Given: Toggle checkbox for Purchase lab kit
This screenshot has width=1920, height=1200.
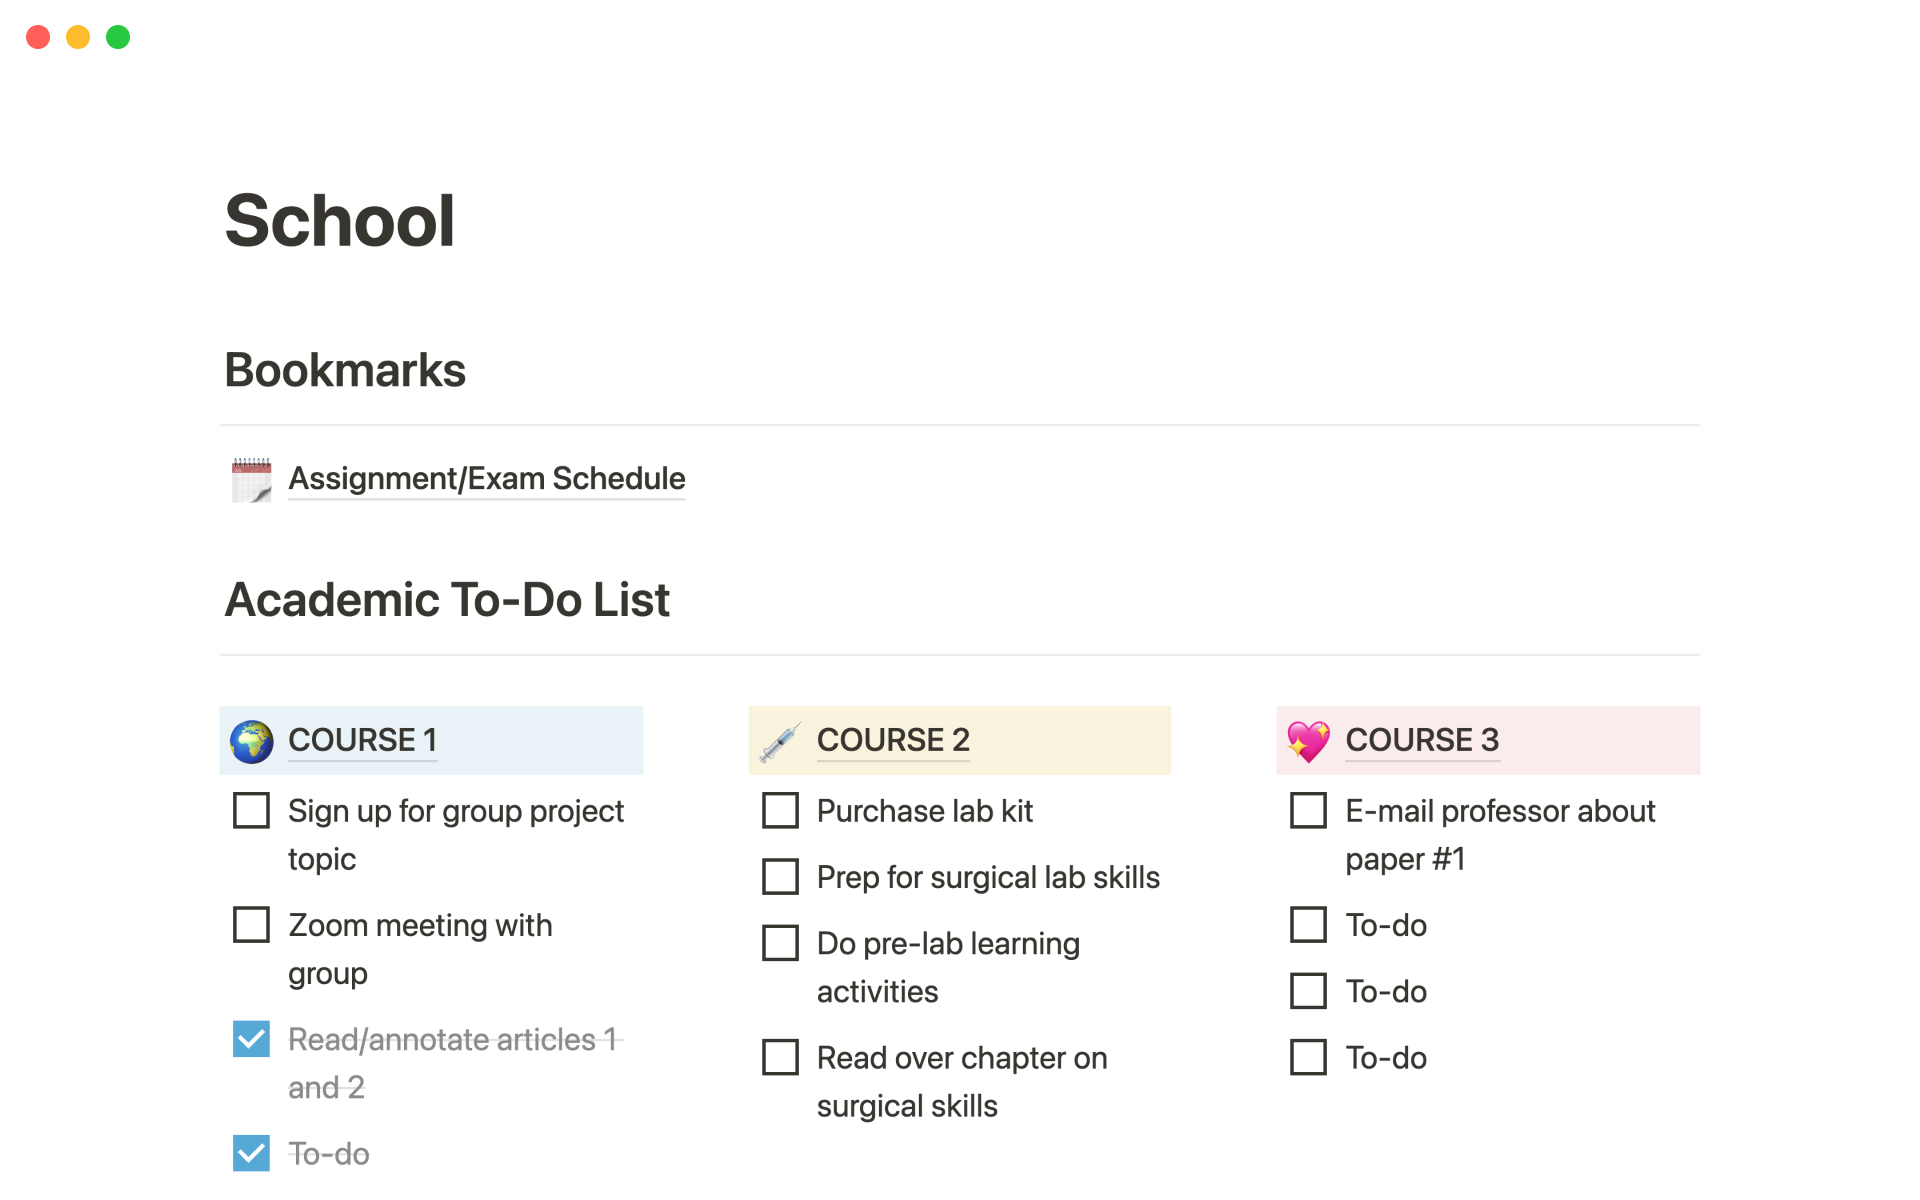Looking at the screenshot, I should point(778,812).
